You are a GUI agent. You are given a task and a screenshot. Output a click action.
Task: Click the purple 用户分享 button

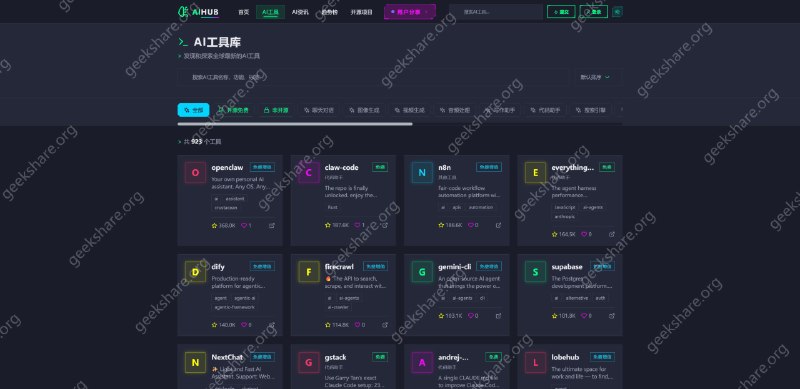coord(410,12)
